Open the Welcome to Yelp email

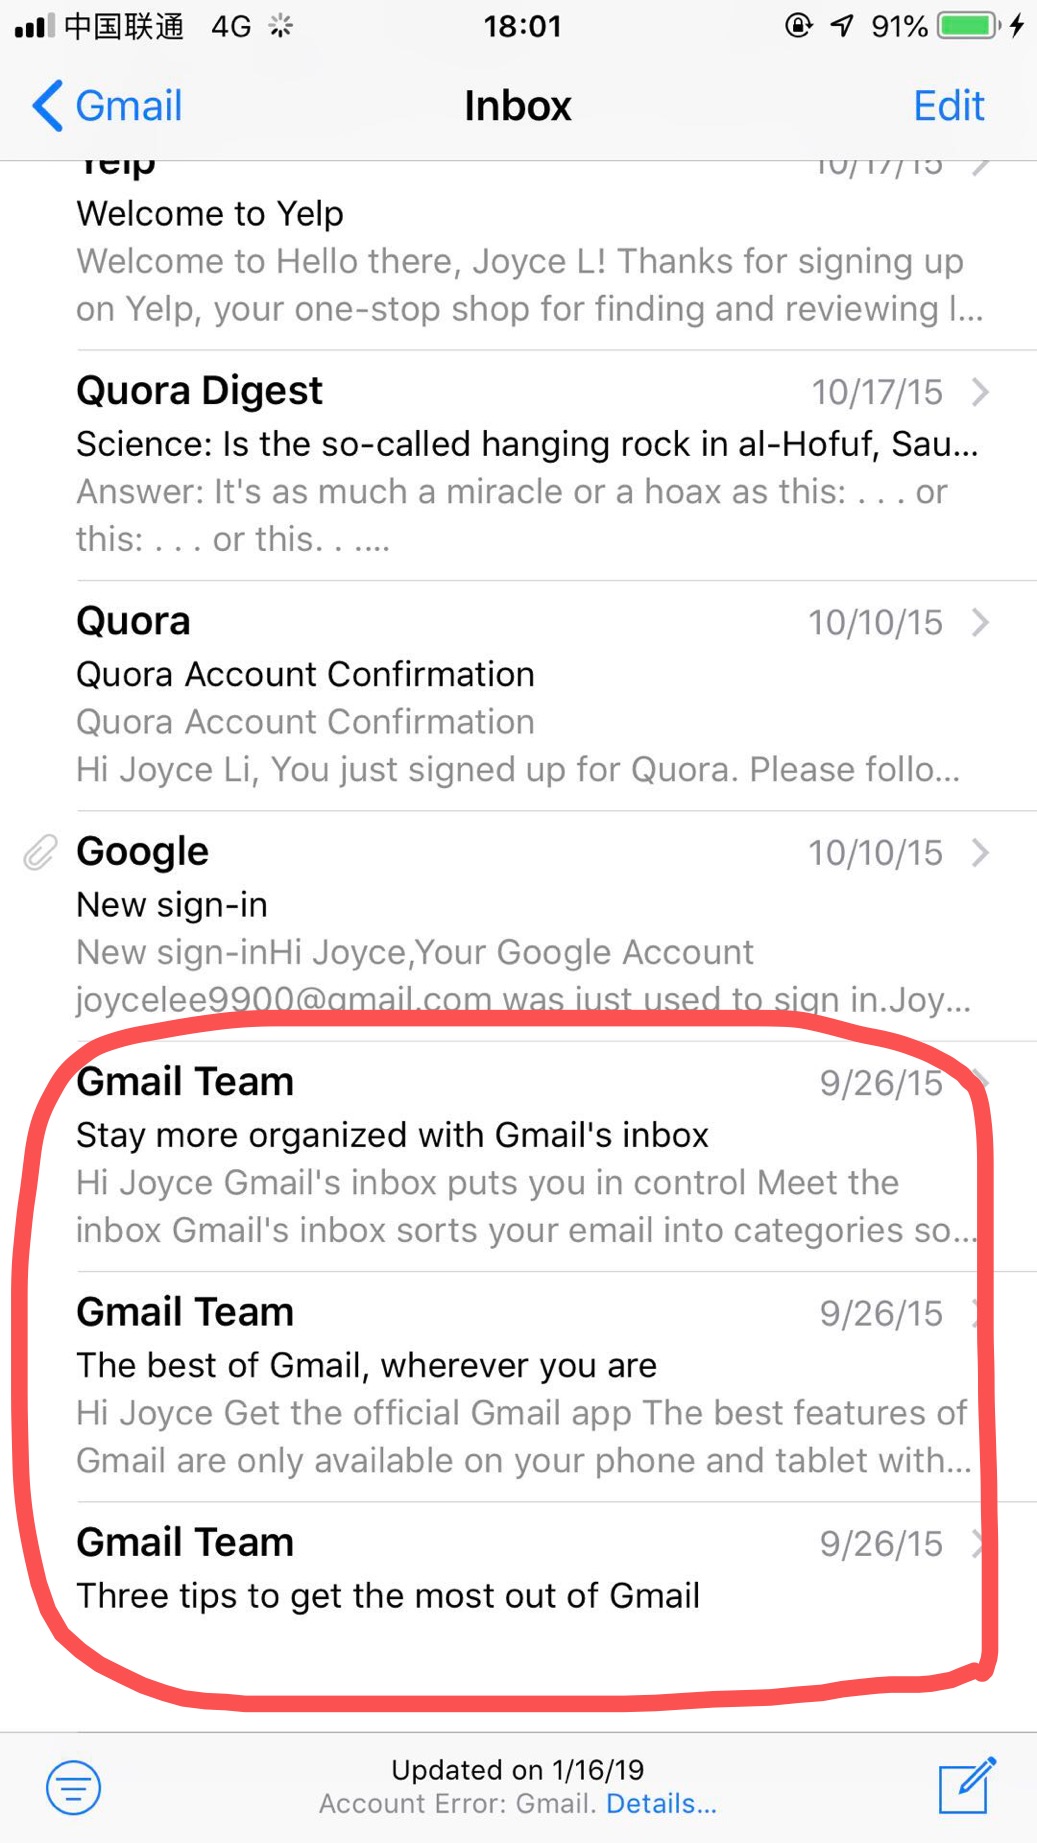click(x=520, y=262)
